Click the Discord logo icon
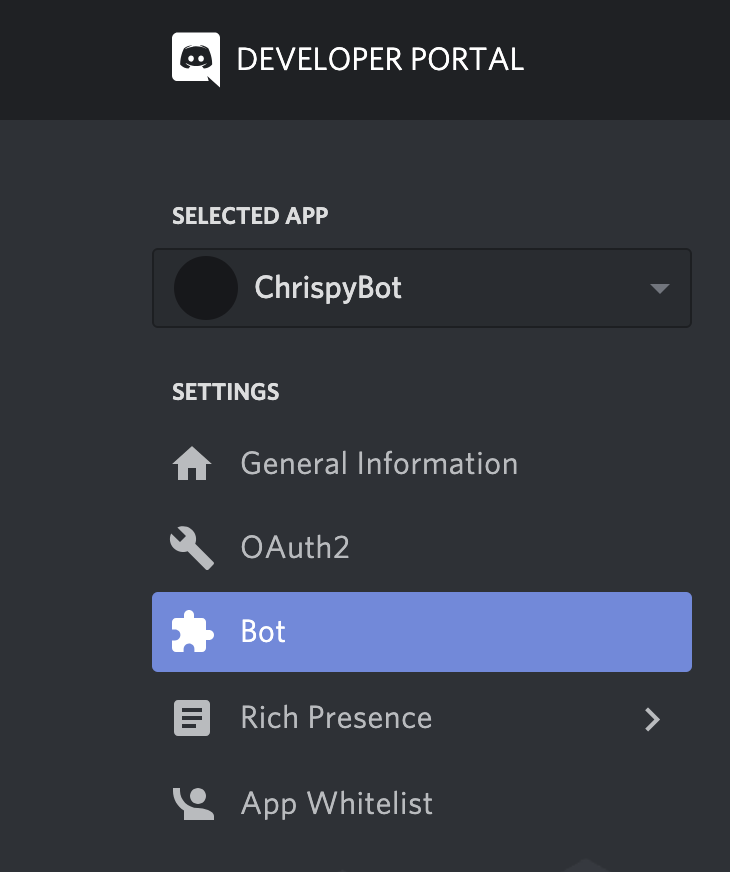 point(197,59)
